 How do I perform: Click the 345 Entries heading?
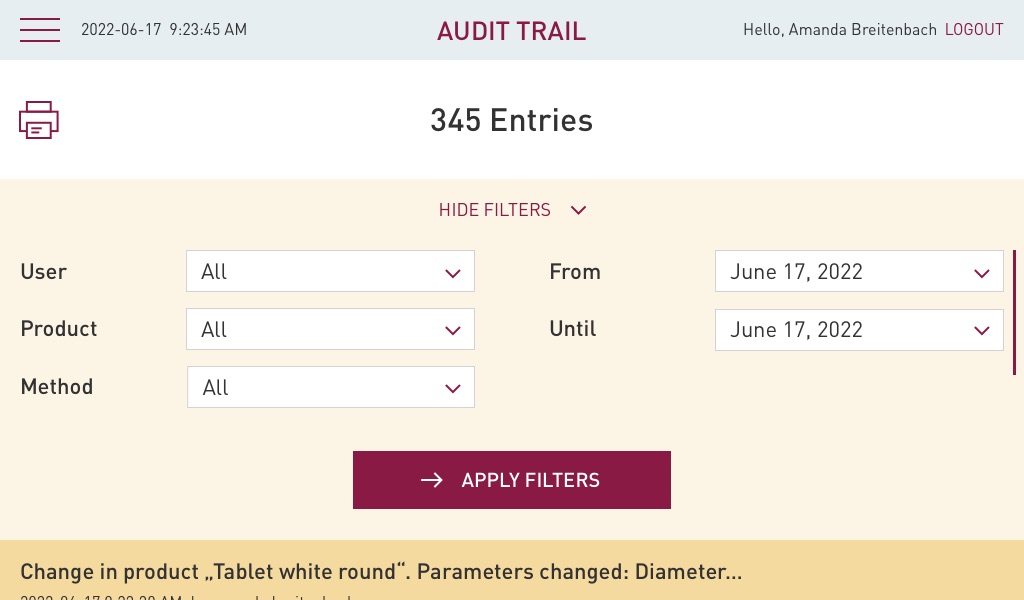click(511, 121)
